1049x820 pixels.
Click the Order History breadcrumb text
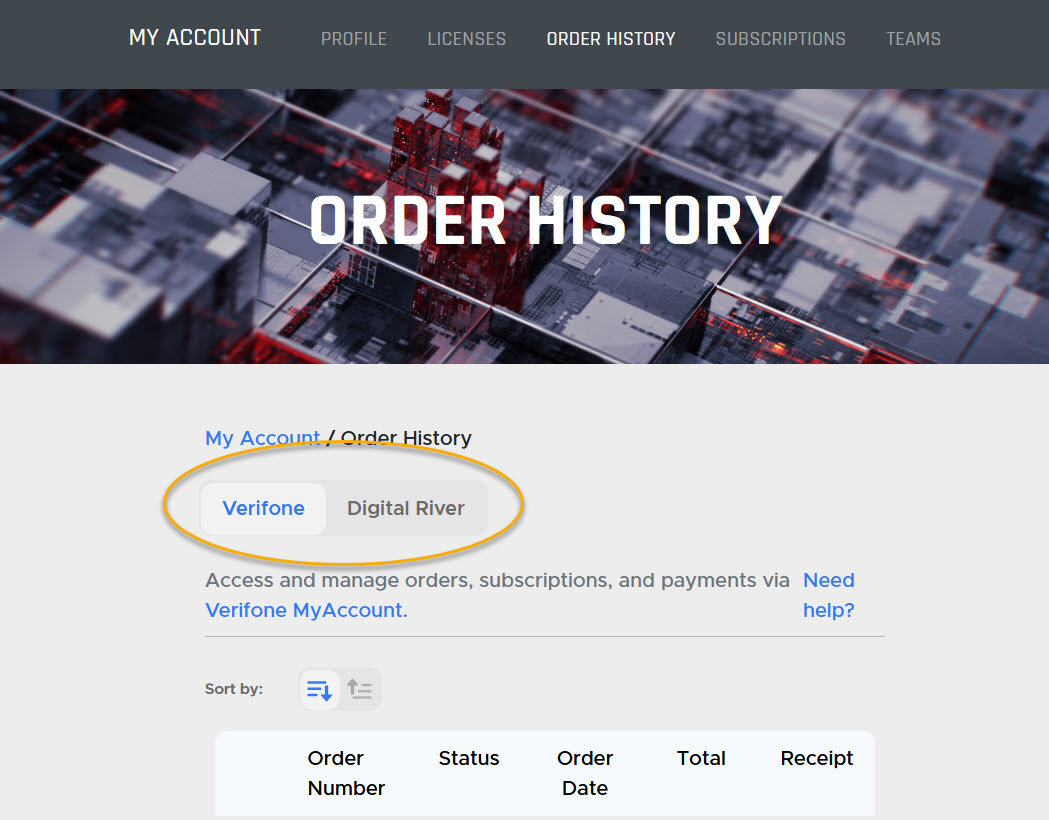406,438
